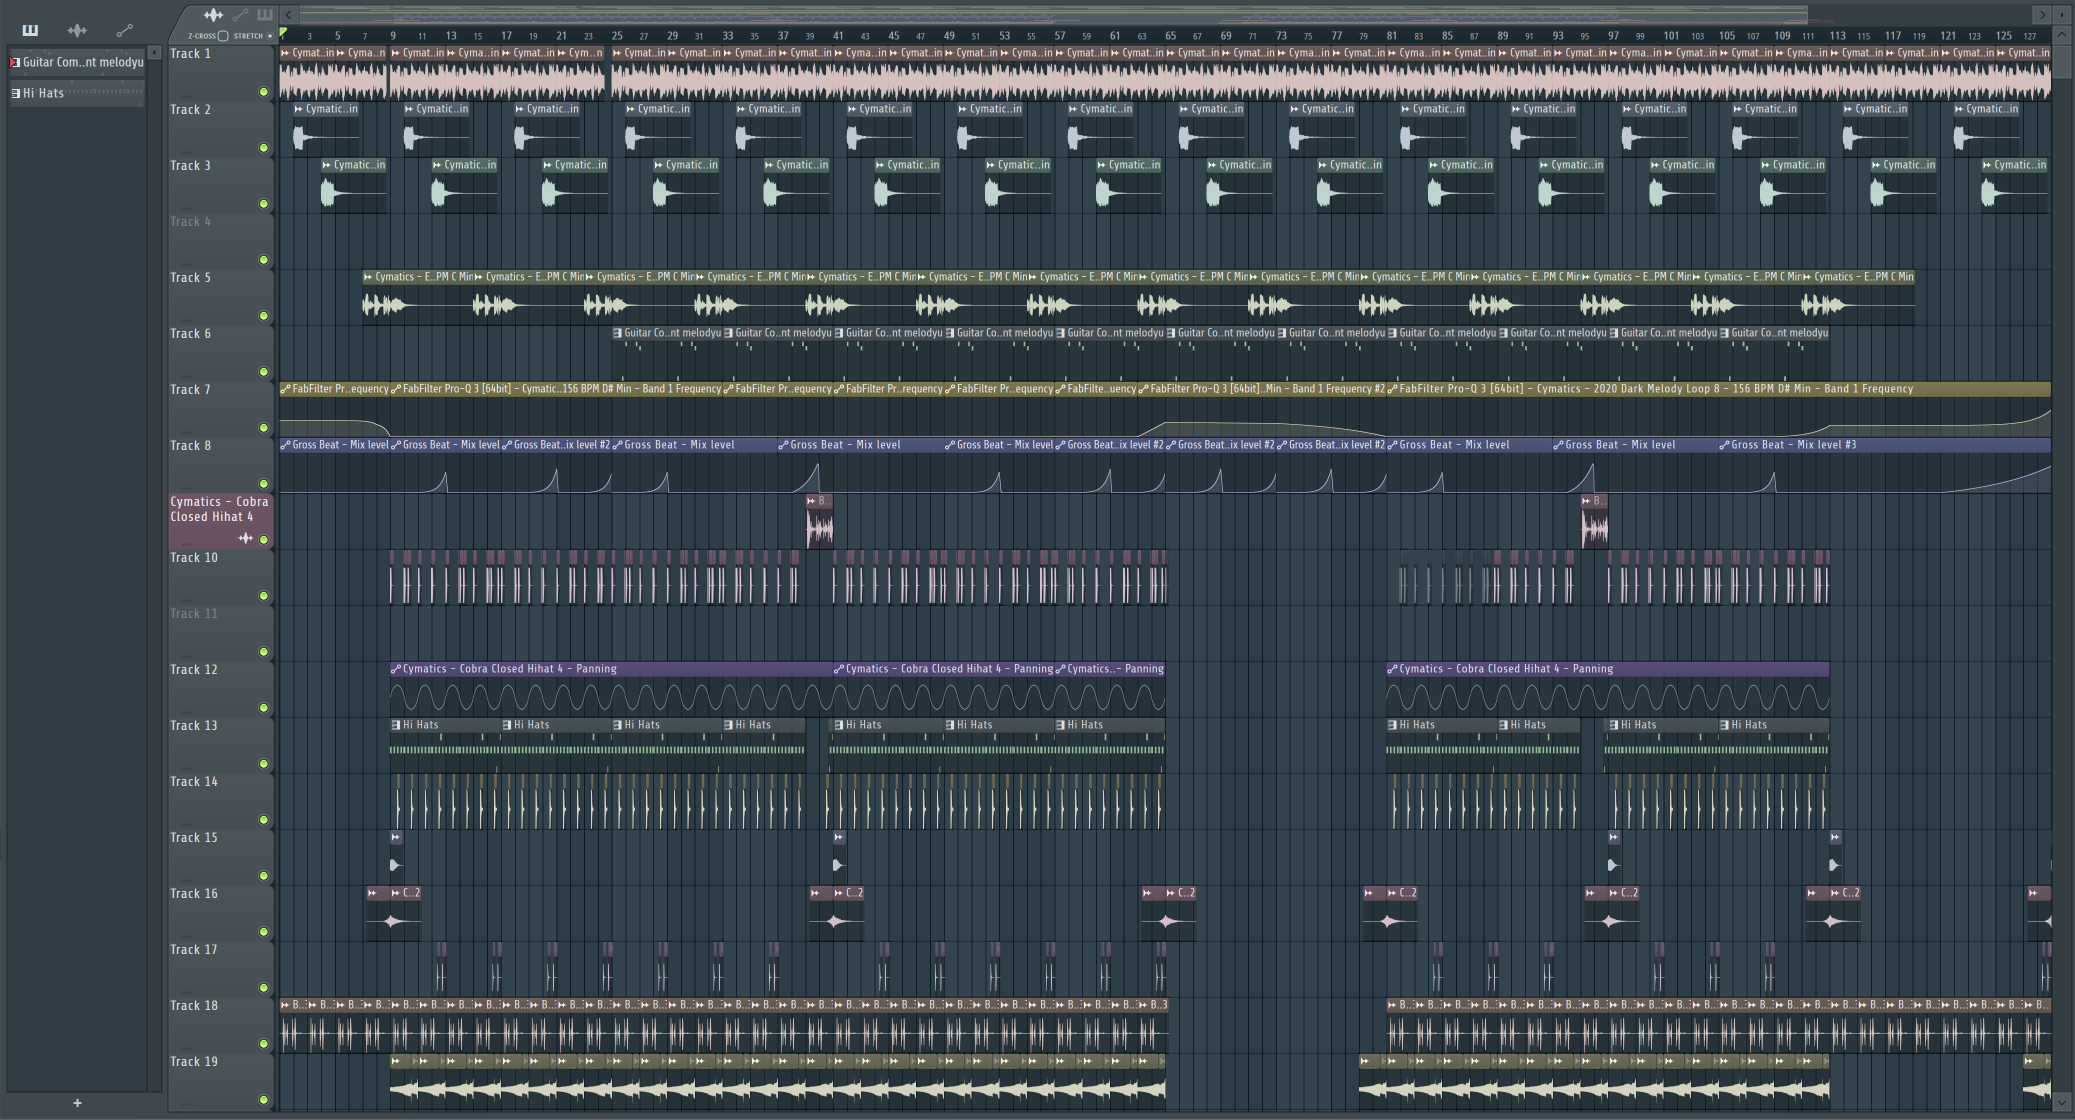Select the Track 14 header
Viewport: 2075px width, 1120px height.
[x=220, y=802]
